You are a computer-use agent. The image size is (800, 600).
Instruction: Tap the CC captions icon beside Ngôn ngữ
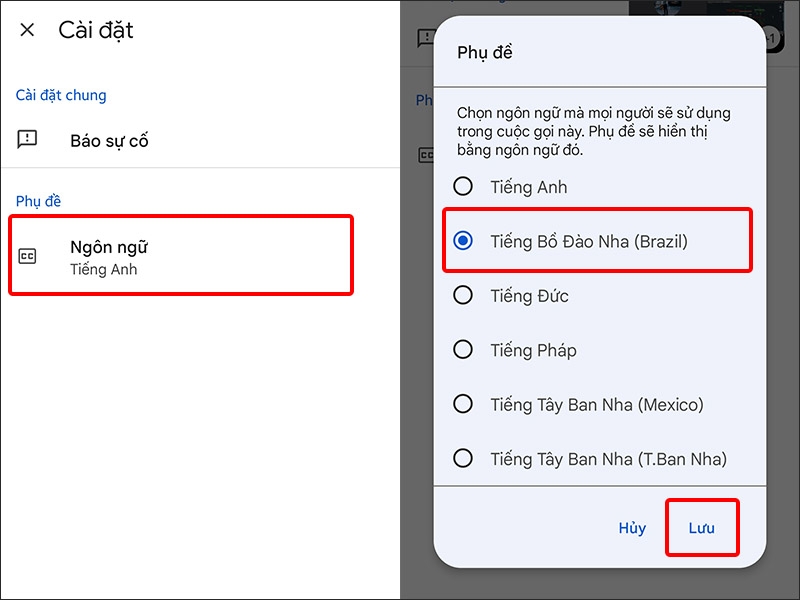click(x=28, y=257)
